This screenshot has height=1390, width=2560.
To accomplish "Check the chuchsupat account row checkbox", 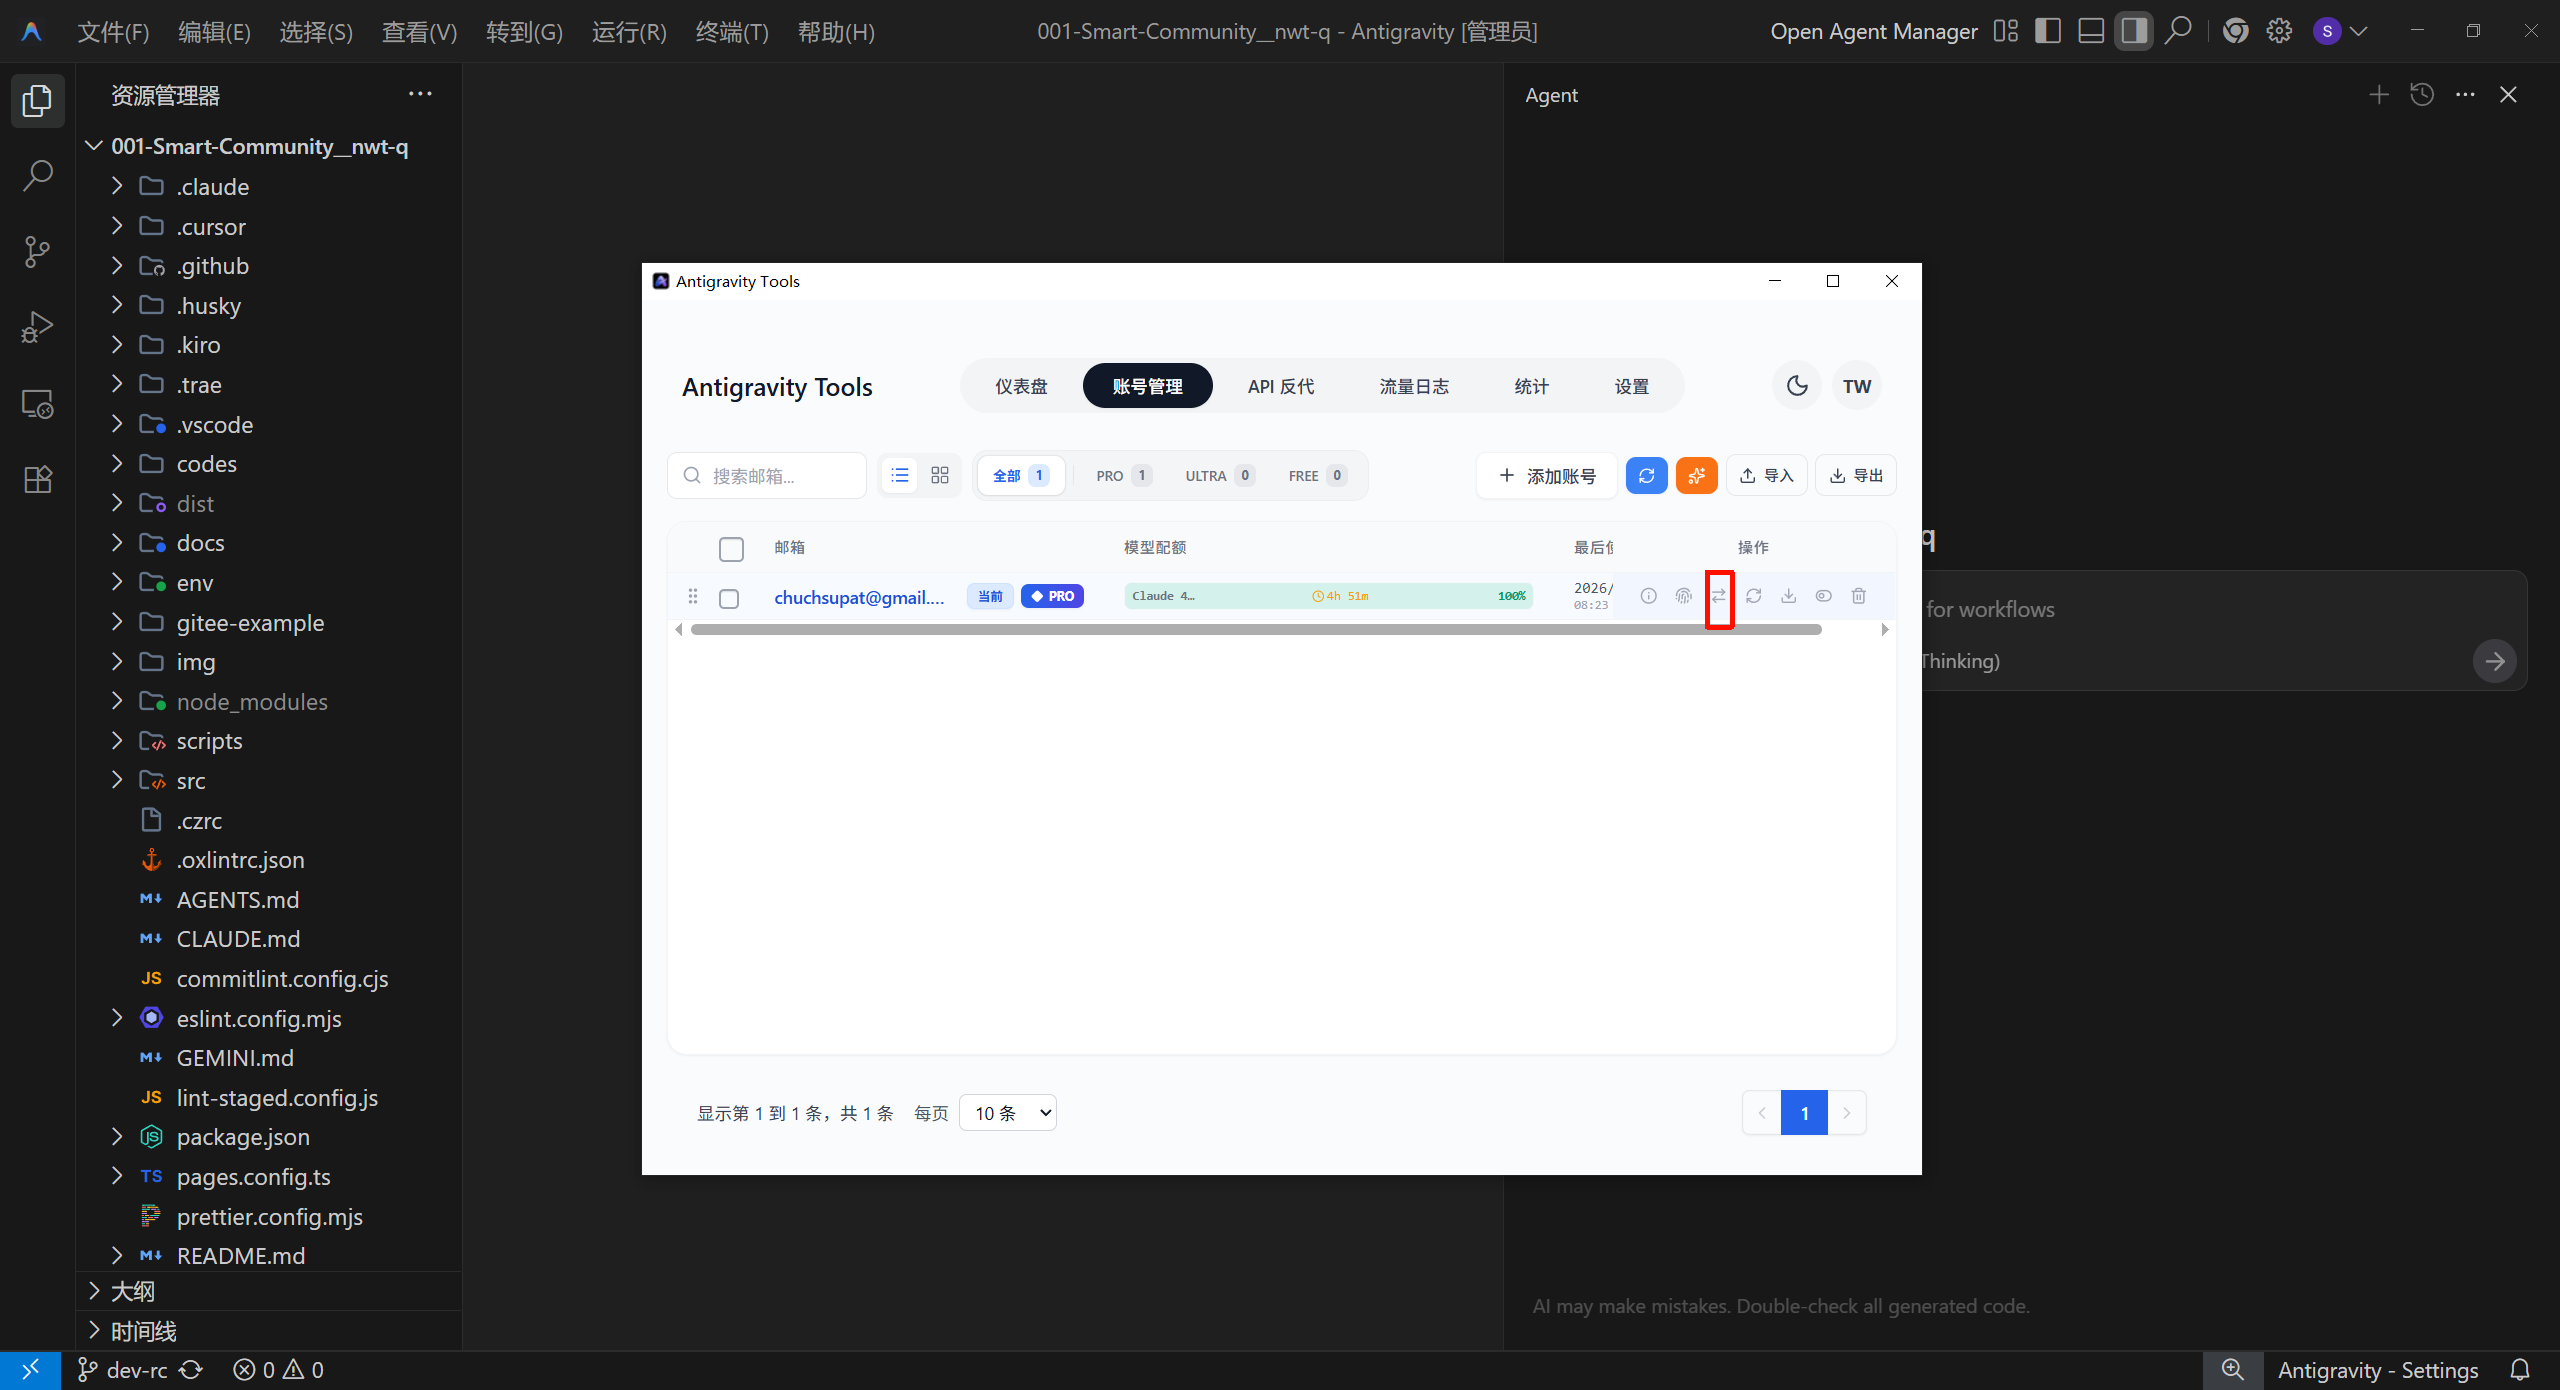I will click(x=729, y=598).
